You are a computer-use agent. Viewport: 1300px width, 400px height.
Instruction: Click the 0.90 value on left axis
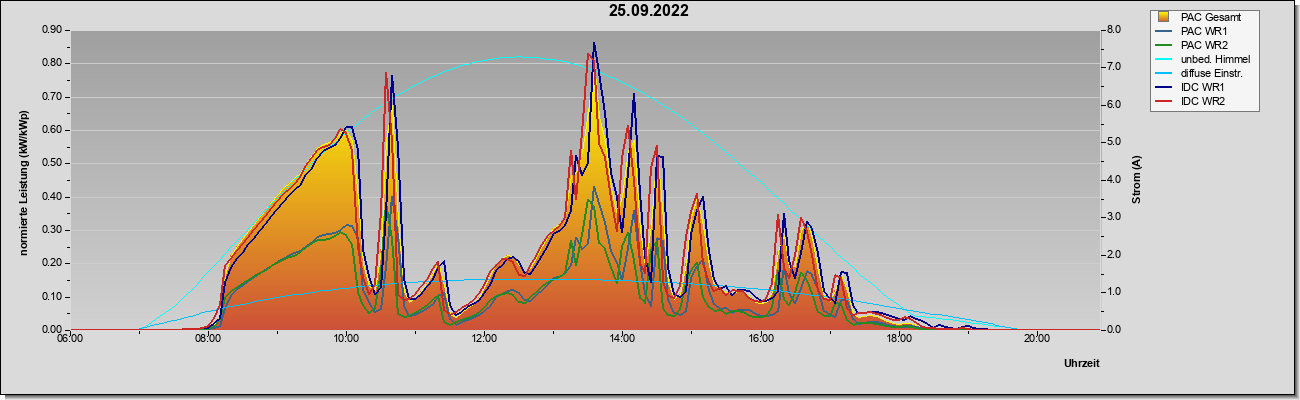pyautogui.click(x=52, y=30)
